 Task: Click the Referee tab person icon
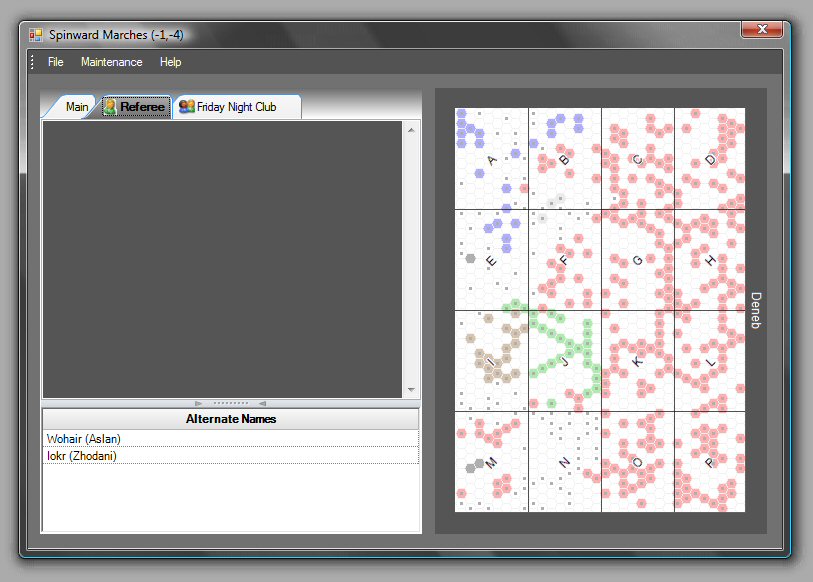click(x=110, y=107)
